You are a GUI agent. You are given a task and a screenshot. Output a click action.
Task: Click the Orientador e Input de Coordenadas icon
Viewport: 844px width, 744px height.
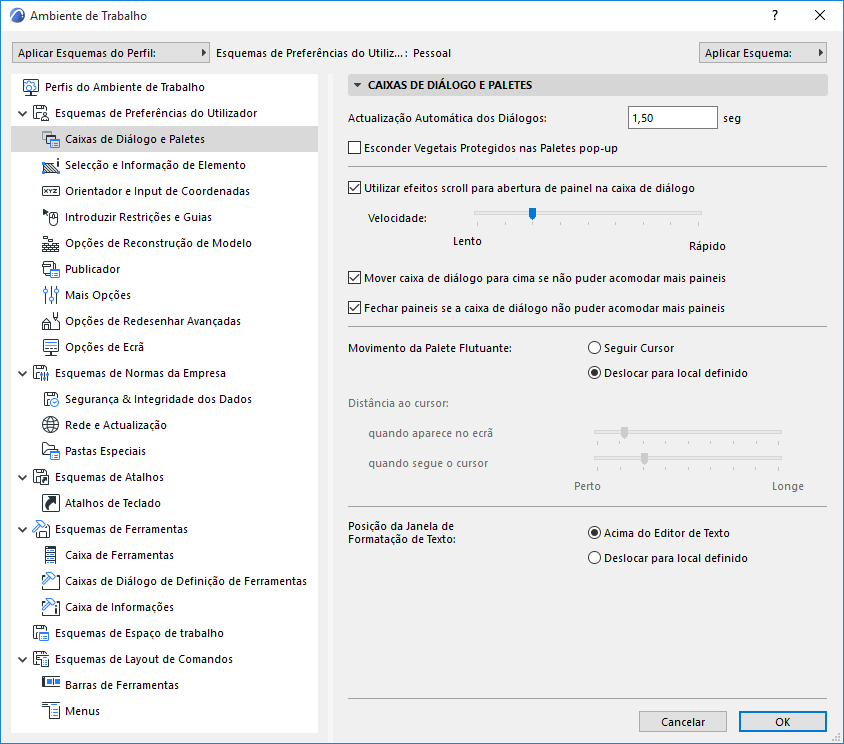(51, 191)
